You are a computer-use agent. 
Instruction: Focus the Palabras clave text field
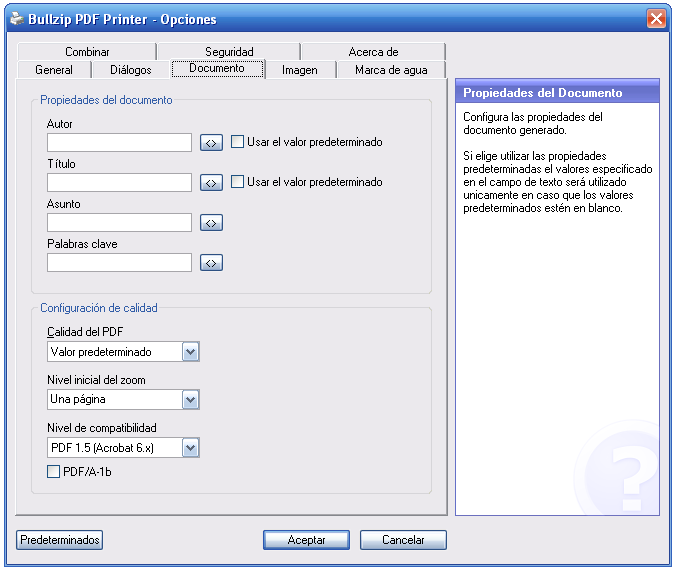click(119, 263)
